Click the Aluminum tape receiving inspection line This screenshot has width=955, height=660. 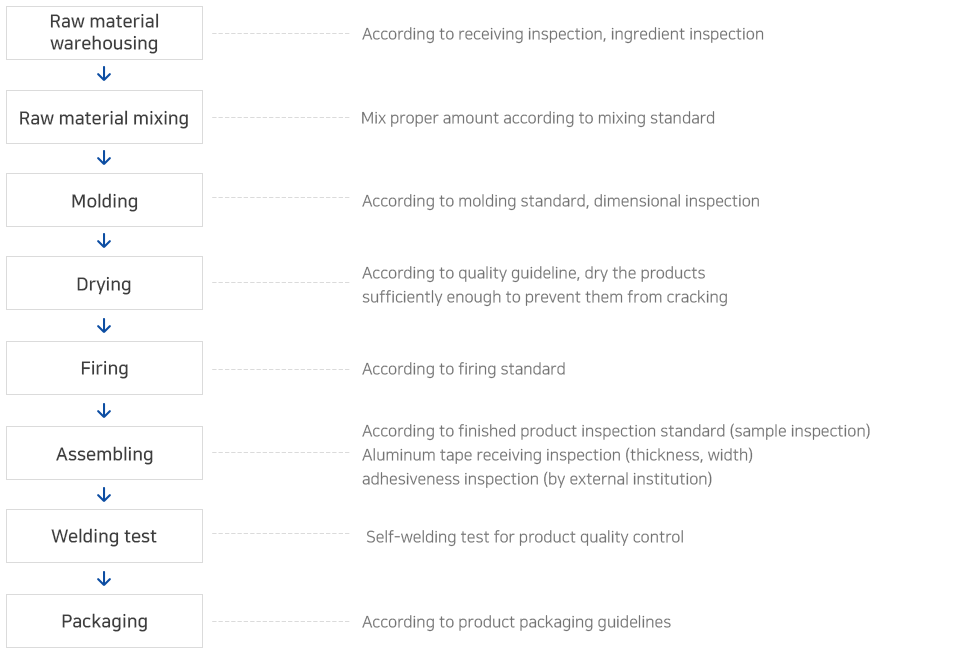point(557,455)
